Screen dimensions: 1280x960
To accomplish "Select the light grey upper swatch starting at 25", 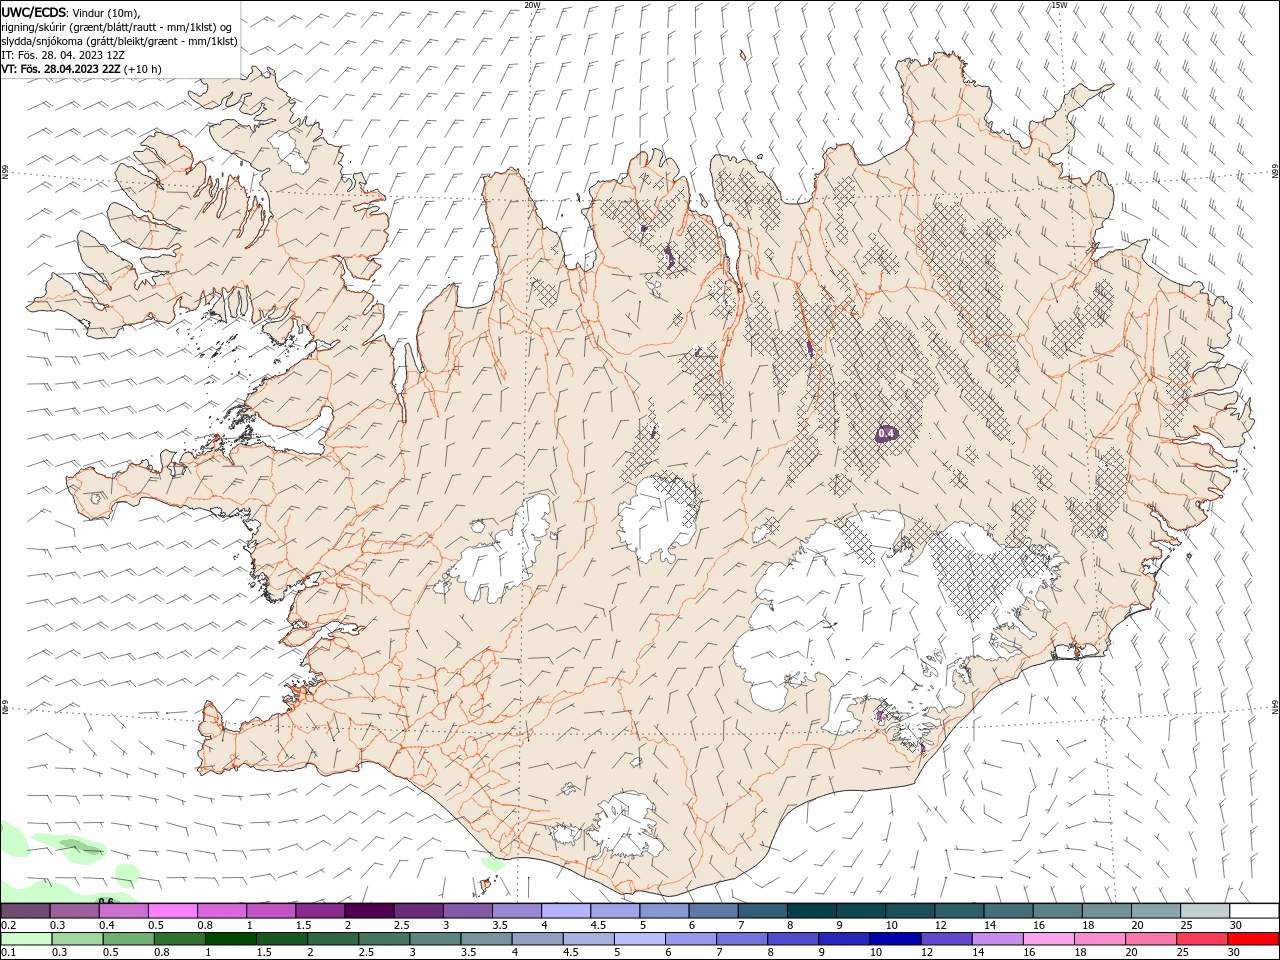I will pos(1203,911).
